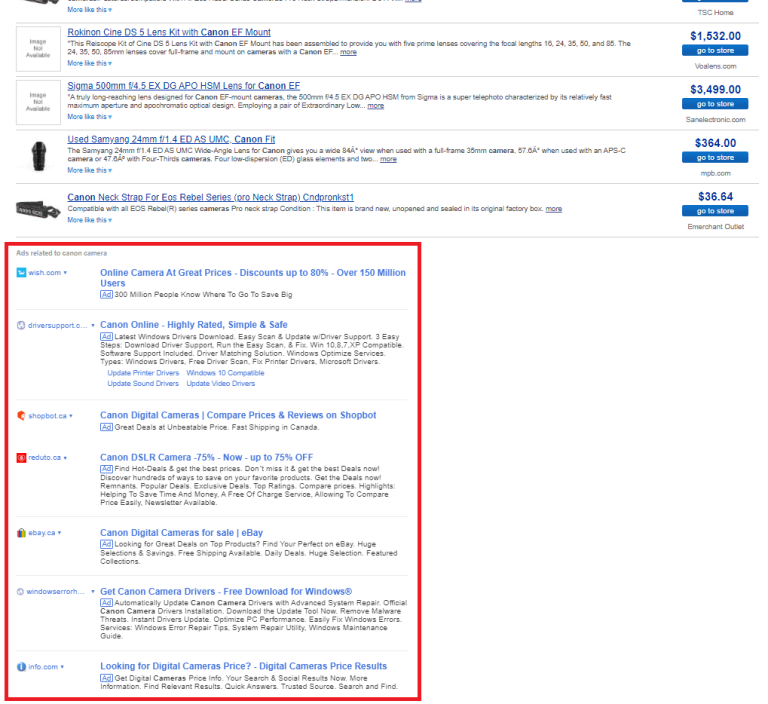
Task: Click the eBay shopping bag favicon
Action: pos(21,533)
